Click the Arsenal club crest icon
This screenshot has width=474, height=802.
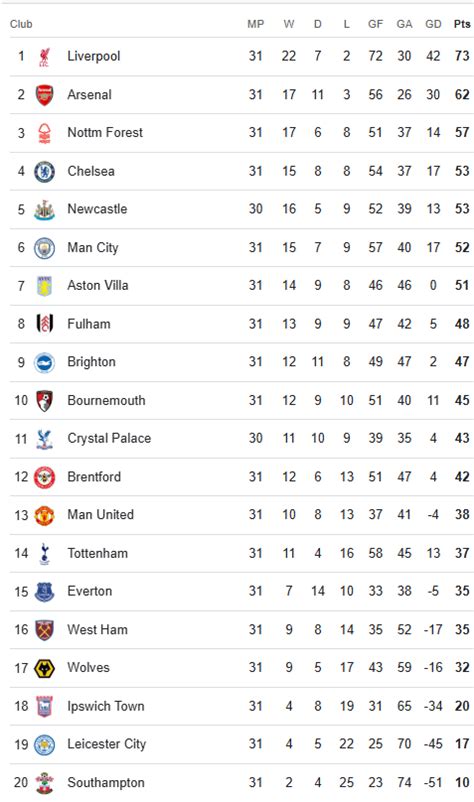[44, 95]
